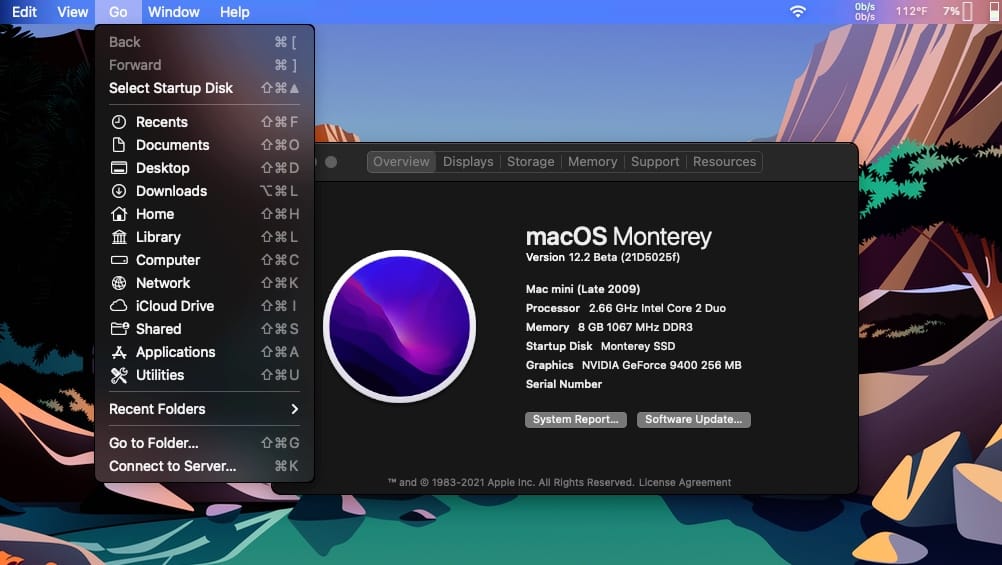The image size is (1002, 565).
Task: Click the battery icon in menu bar
Action: 967,12
